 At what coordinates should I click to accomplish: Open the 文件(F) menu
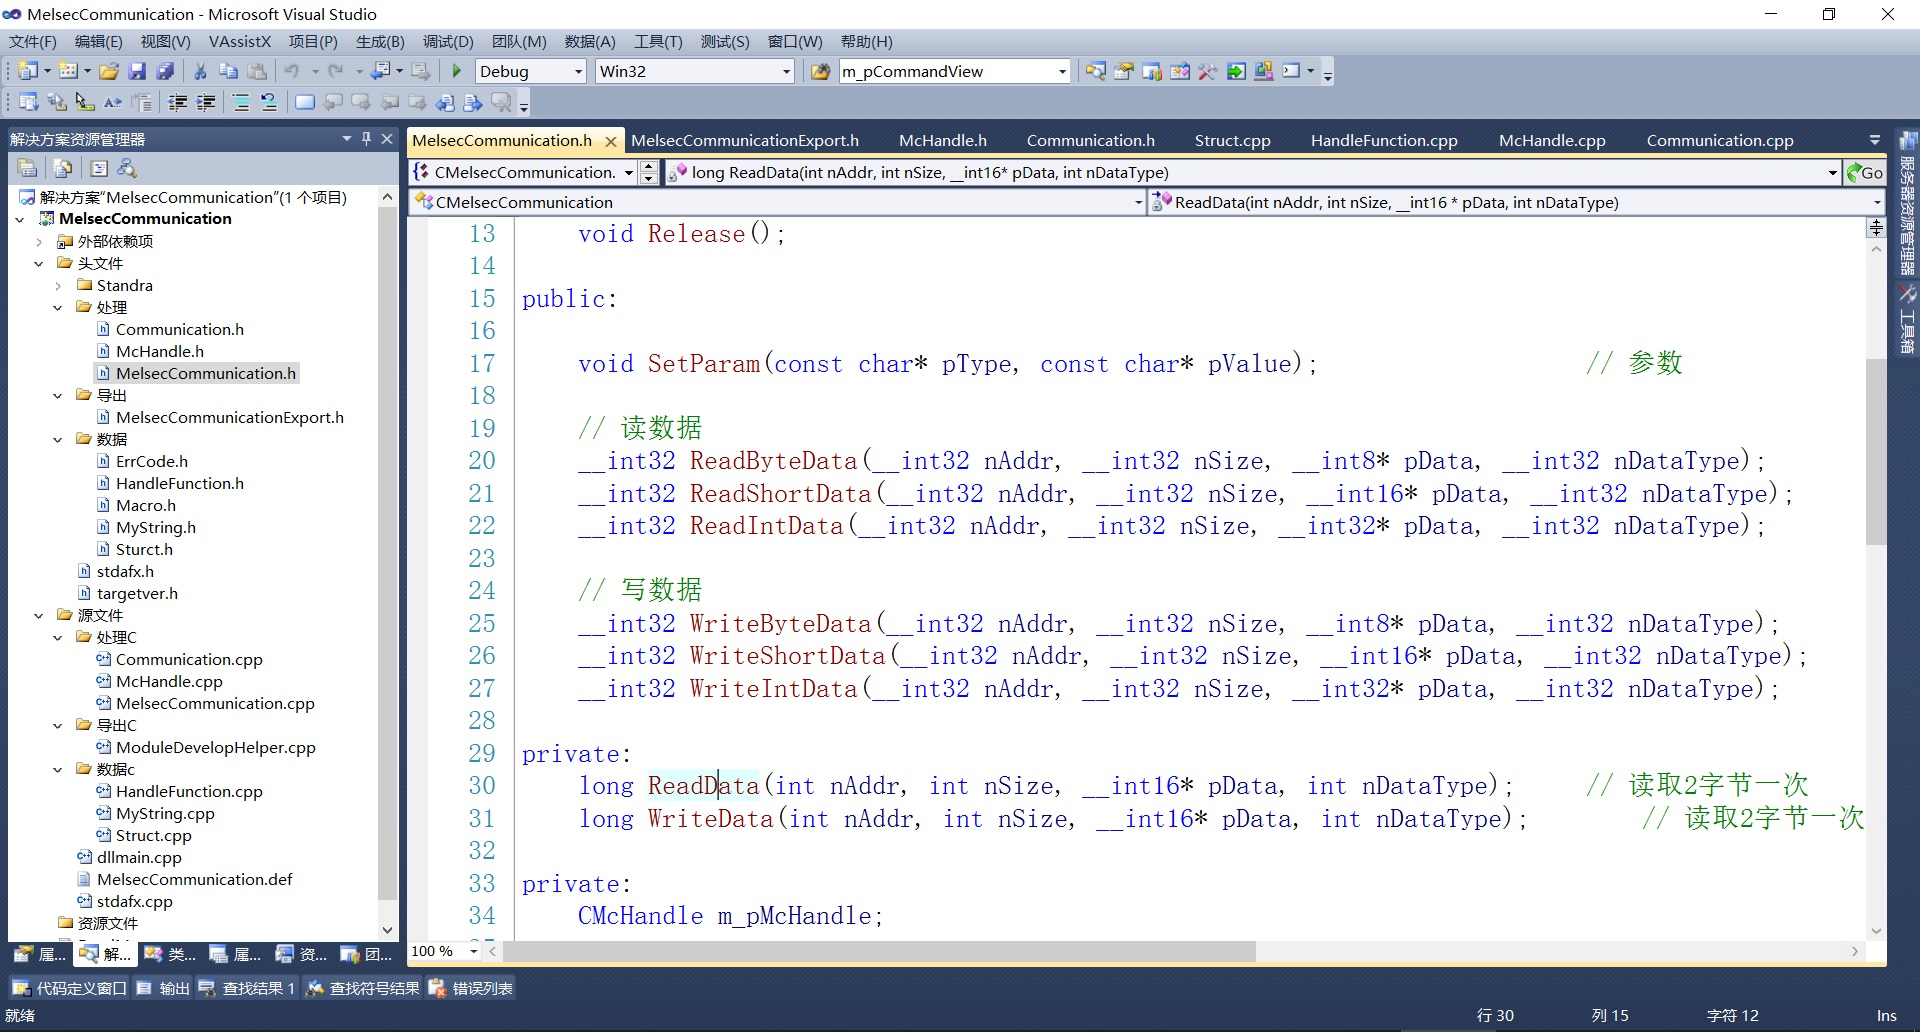tap(33, 41)
